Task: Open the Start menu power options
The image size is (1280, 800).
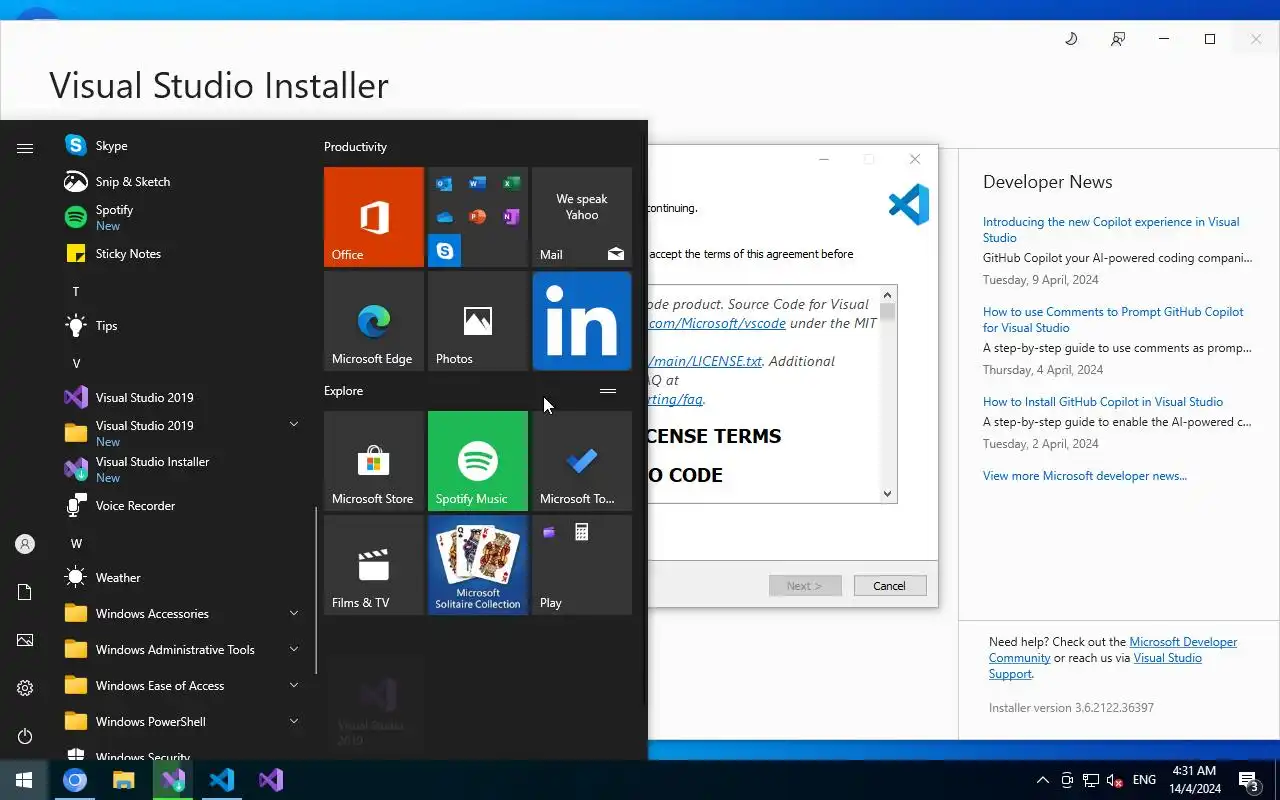Action: [x=25, y=736]
